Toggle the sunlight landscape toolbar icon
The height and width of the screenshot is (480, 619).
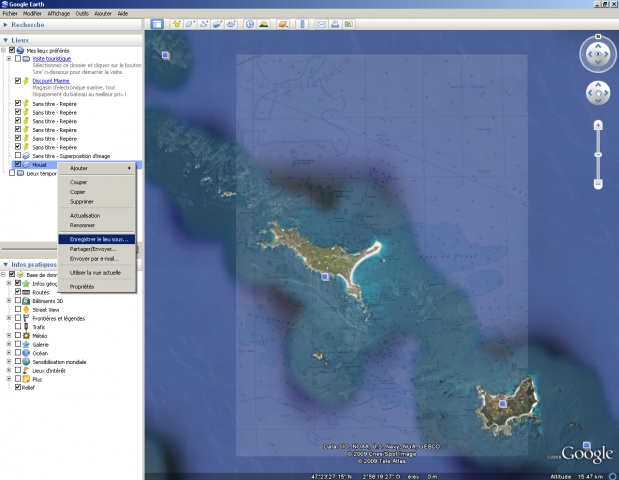click(264, 24)
